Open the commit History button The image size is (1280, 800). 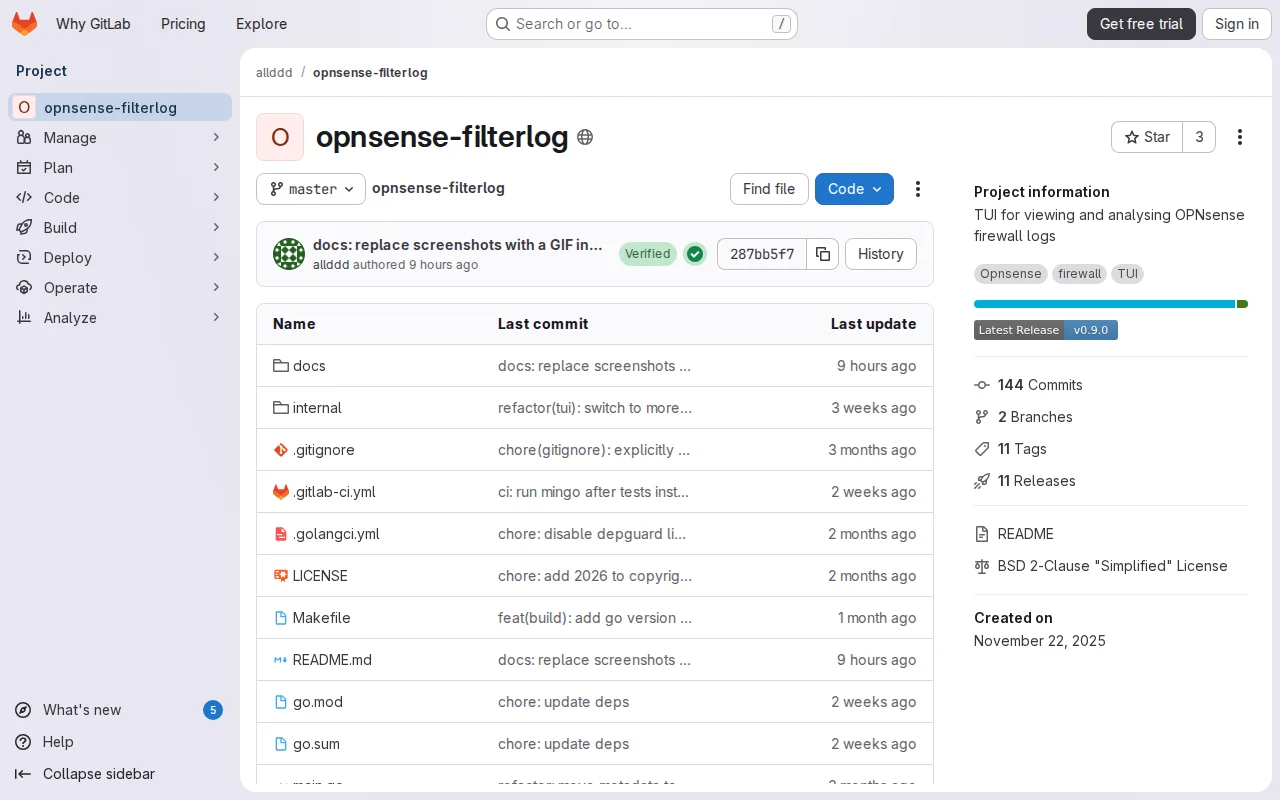pos(880,254)
